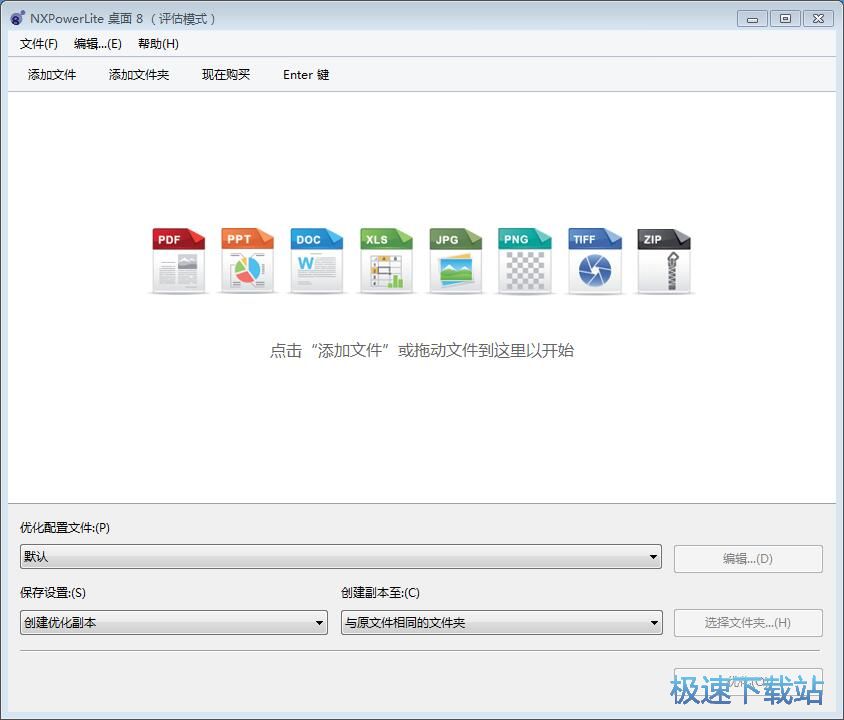Open the 文件(F) menu

coord(39,44)
